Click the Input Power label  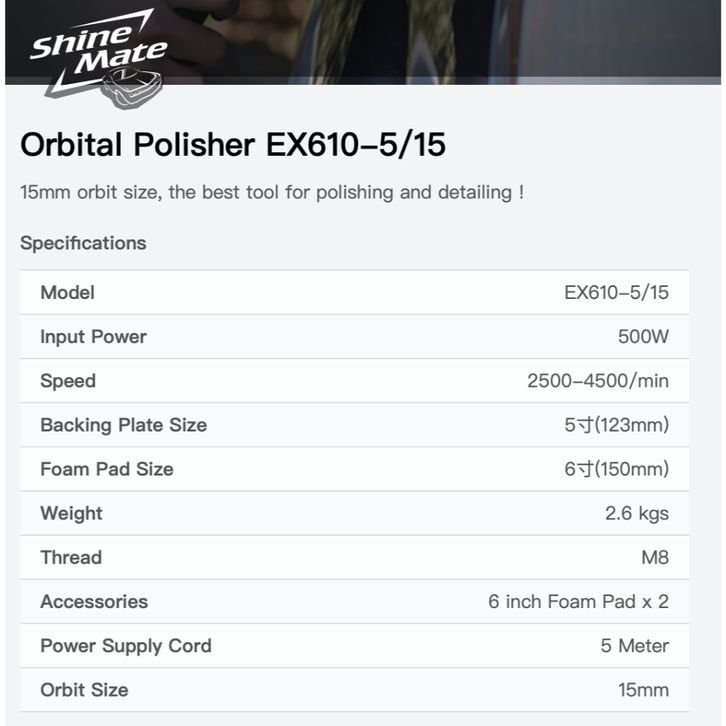tap(93, 337)
